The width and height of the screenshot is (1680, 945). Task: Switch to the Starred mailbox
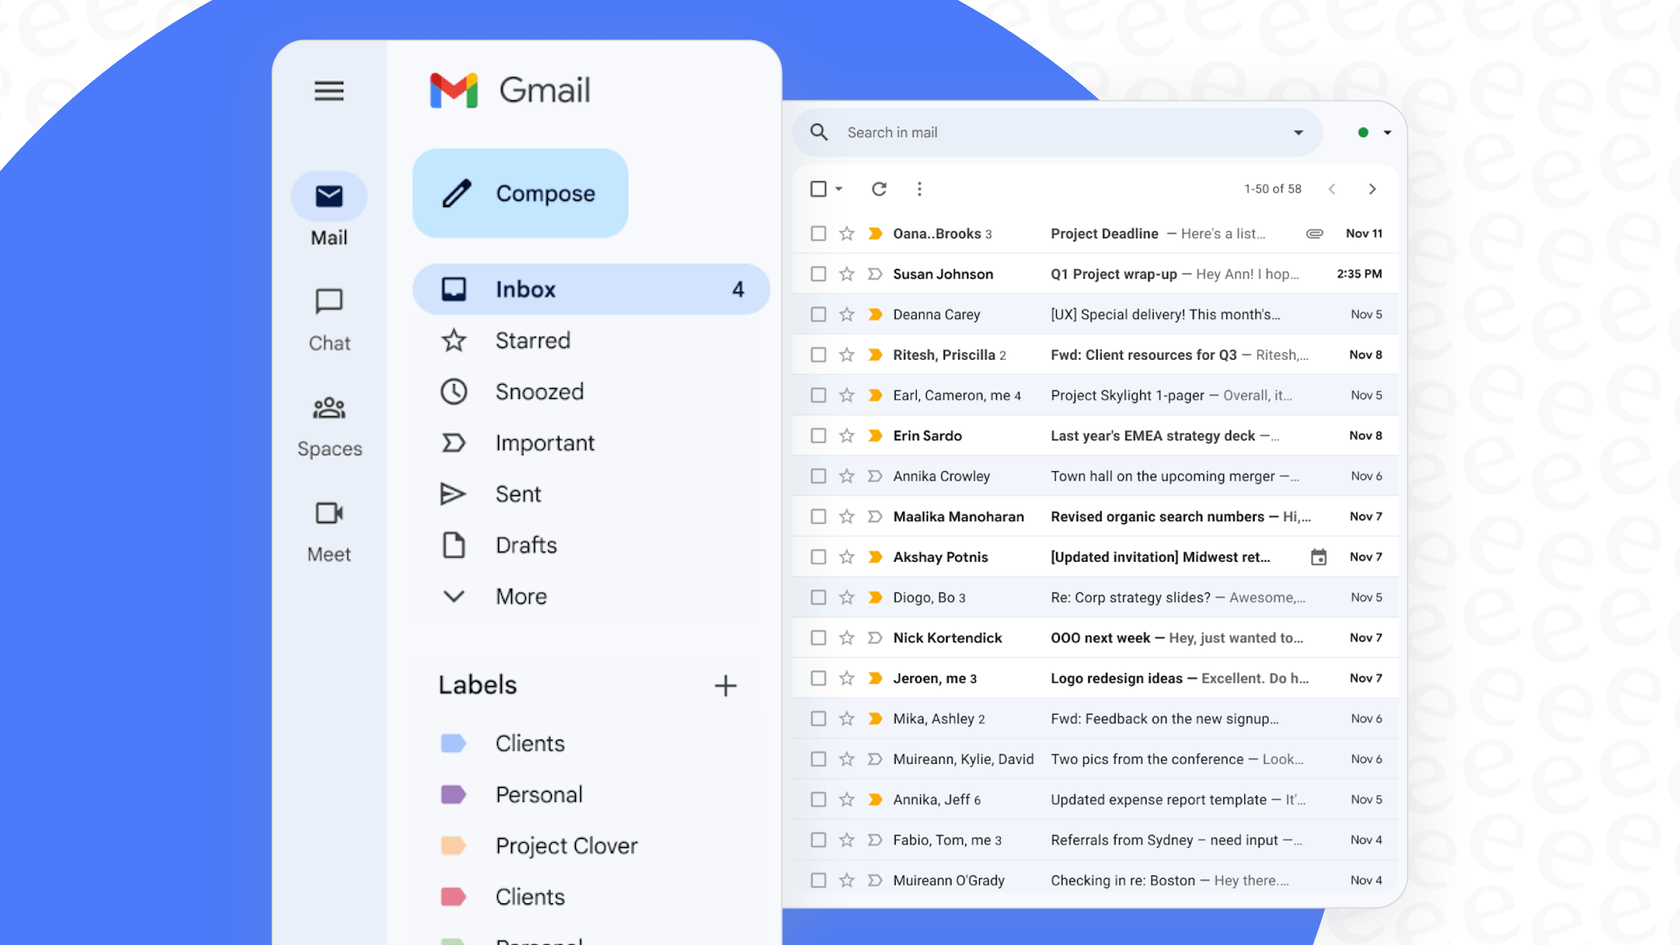pyautogui.click(x=532, y=340)
